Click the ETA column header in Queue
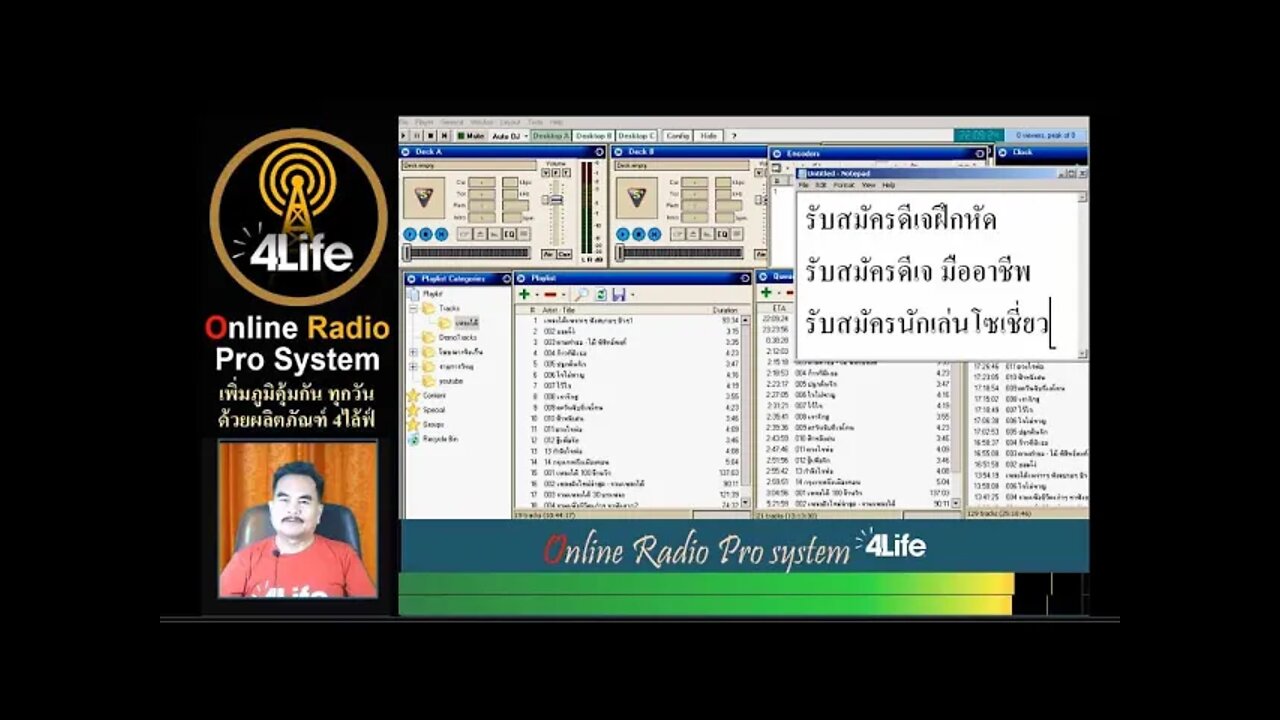Image resolution: width=1280 pixels, height=720 pixels. (x=780, y=310)
